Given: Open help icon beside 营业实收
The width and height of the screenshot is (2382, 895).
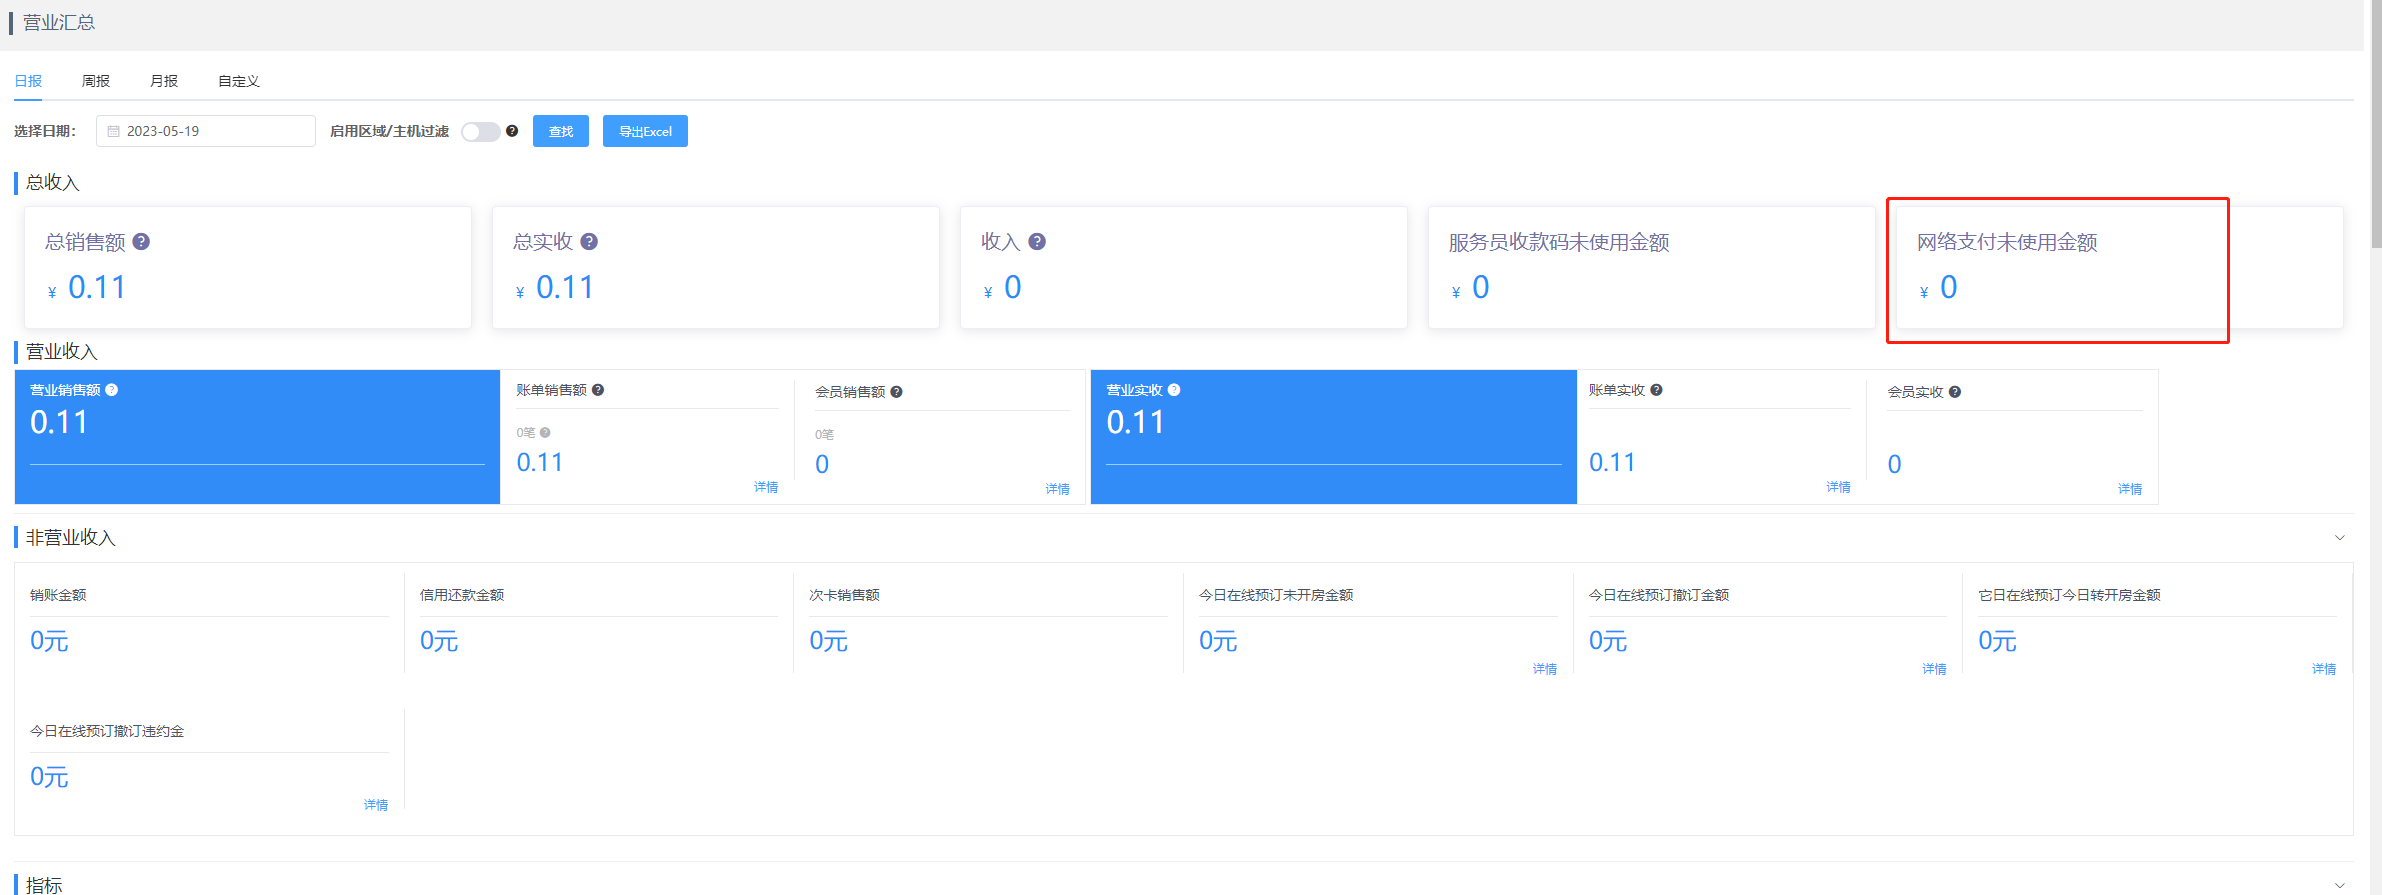Looking at the screenshot, I should pyautogui.click(x=1174, y=390).
